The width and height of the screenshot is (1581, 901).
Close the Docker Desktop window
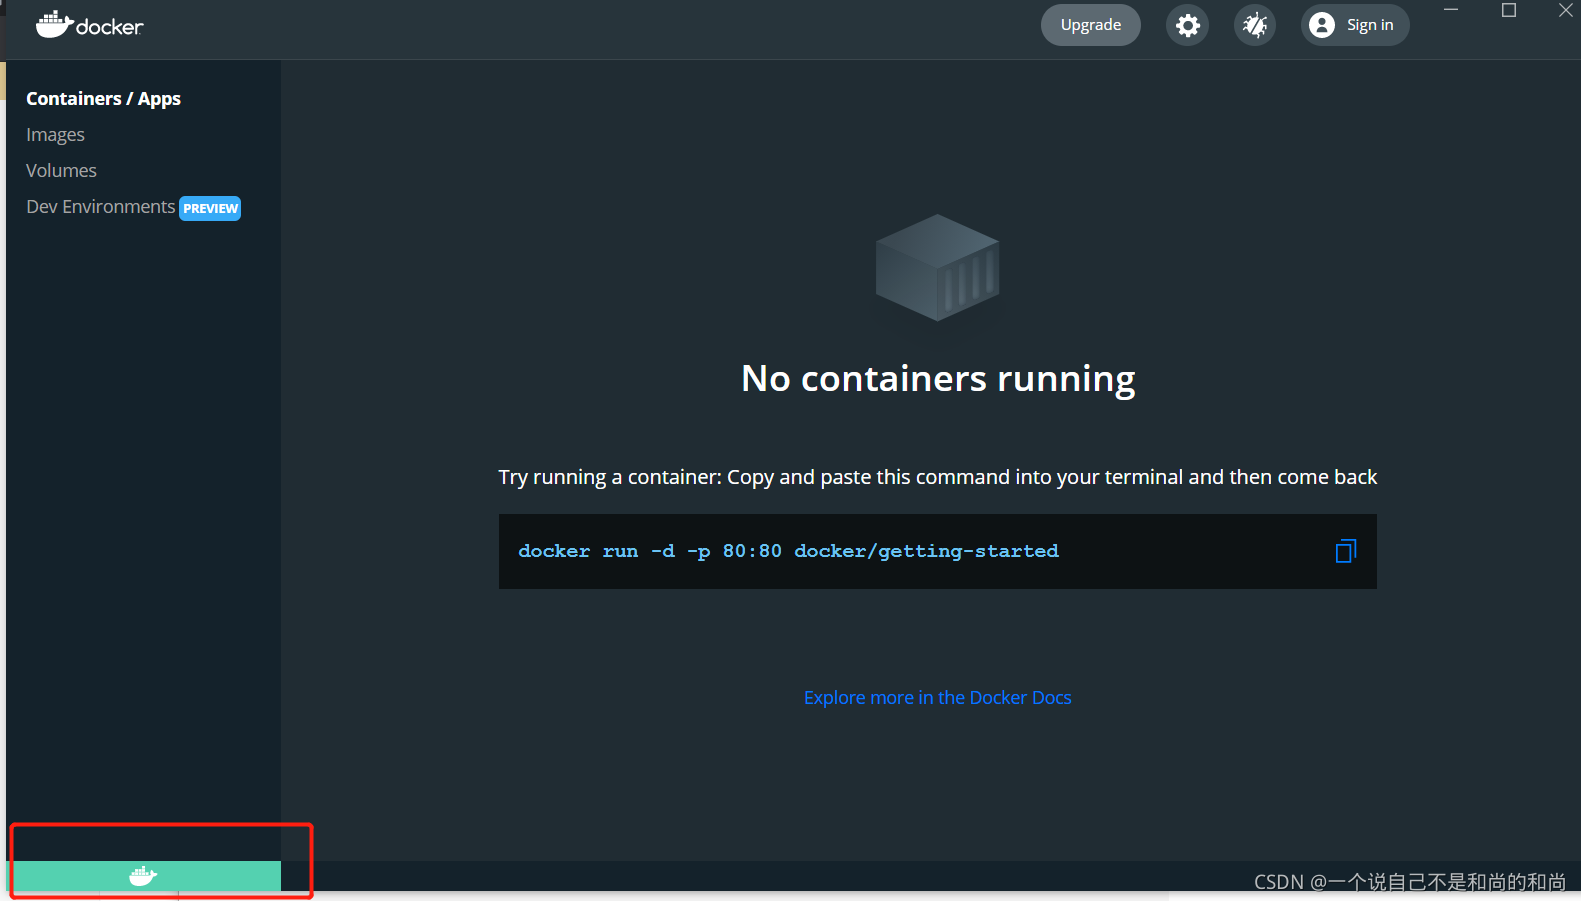[x=1565, y=10]
